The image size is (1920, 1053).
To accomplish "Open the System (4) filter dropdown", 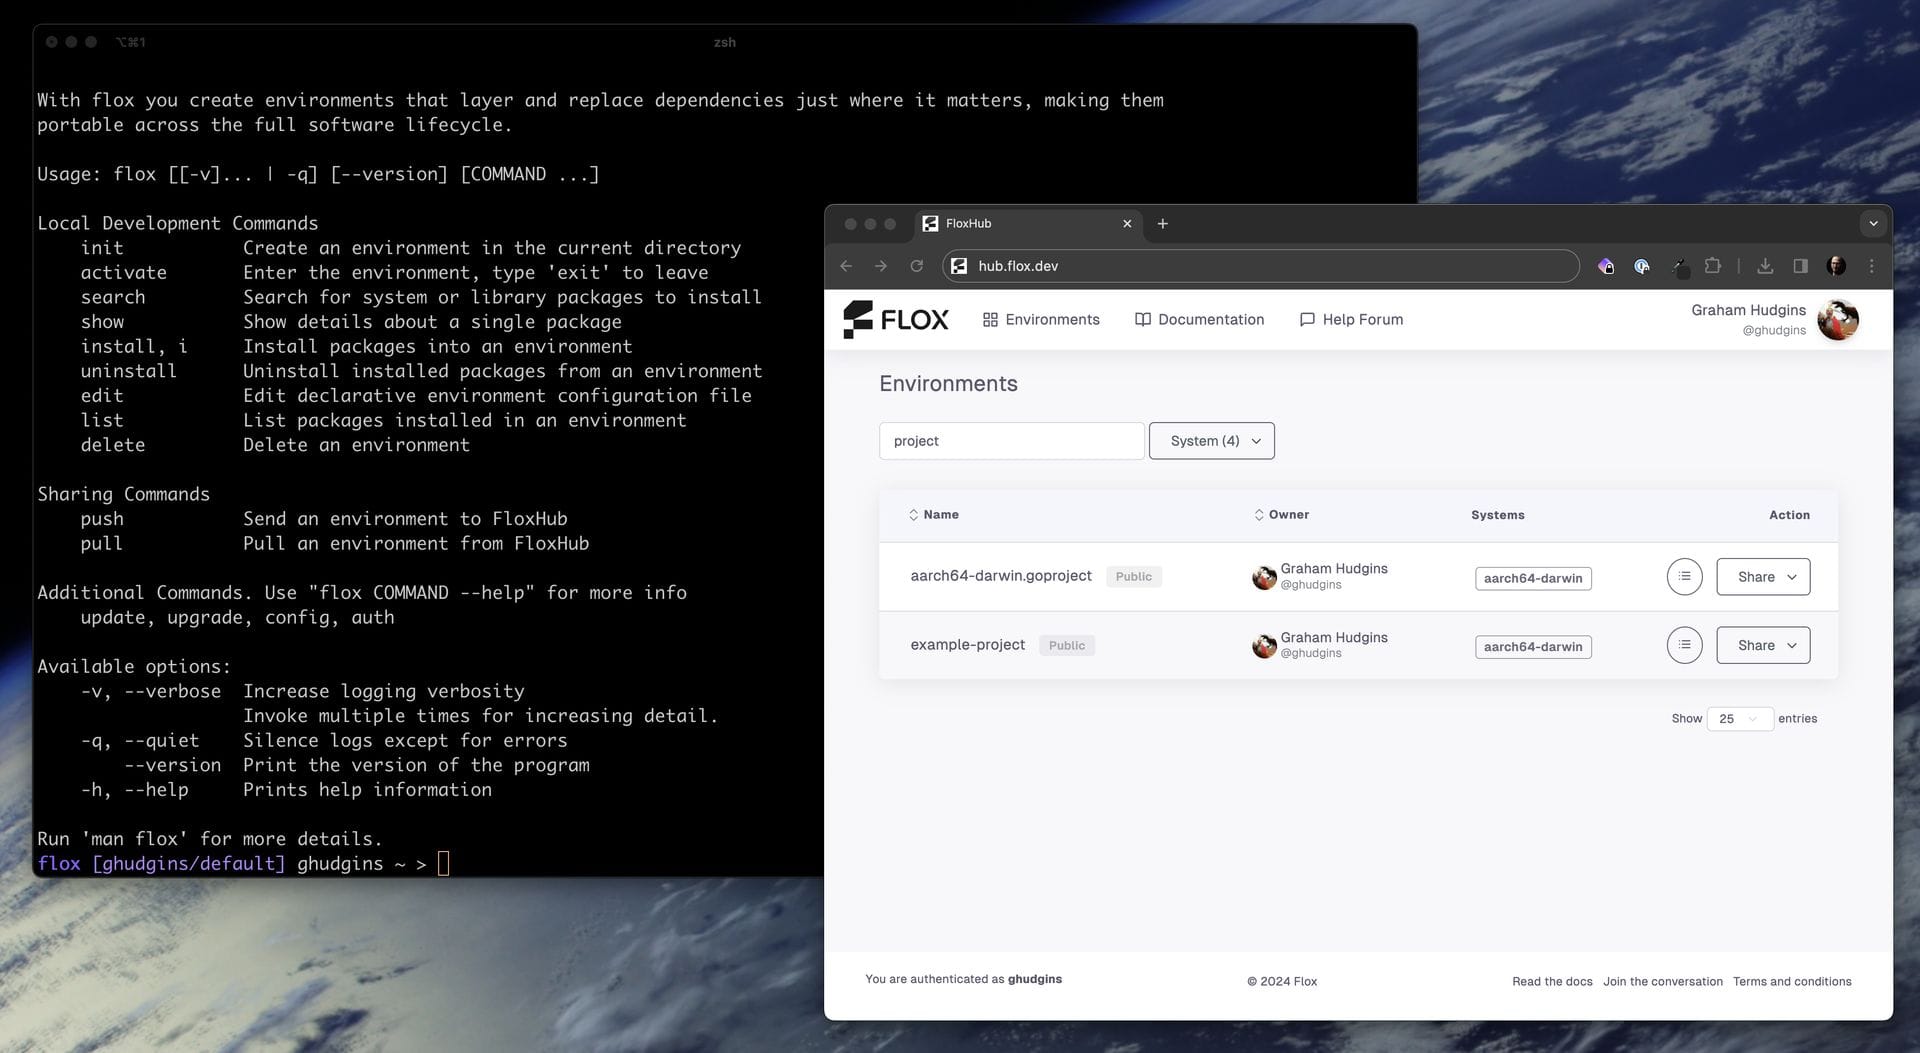I will 1211,440.
